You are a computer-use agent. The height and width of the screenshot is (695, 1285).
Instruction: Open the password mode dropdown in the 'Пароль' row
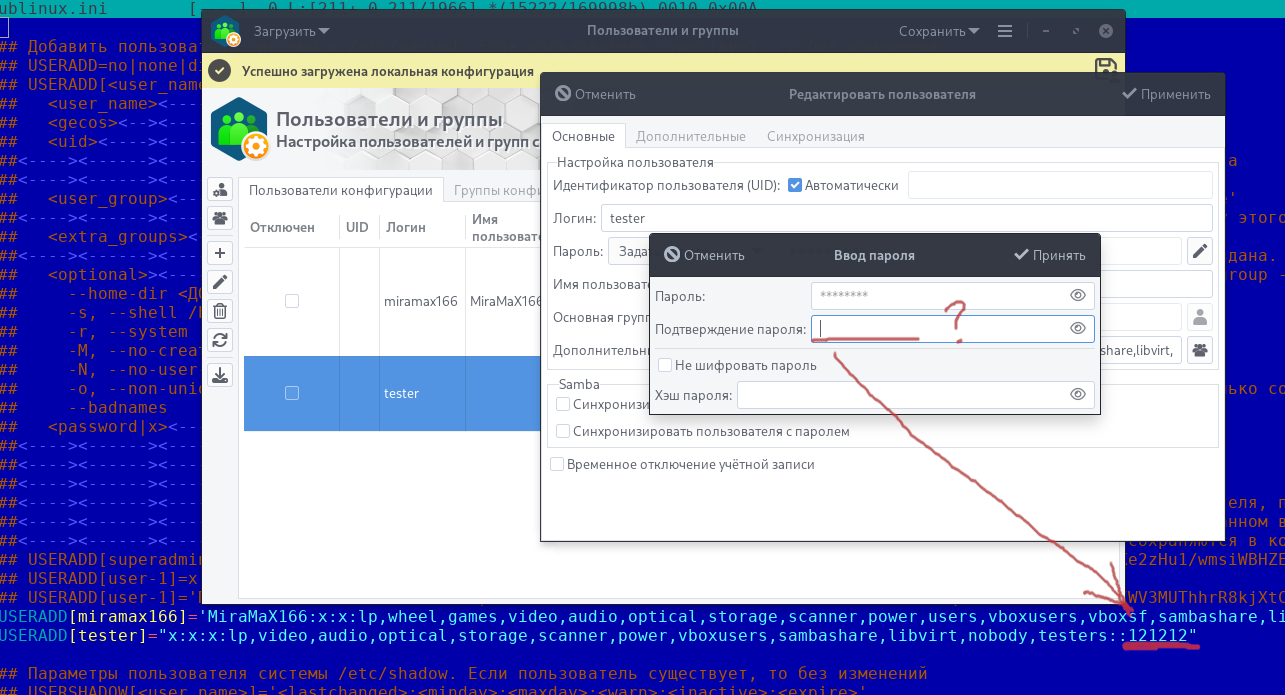click(628, 251)
